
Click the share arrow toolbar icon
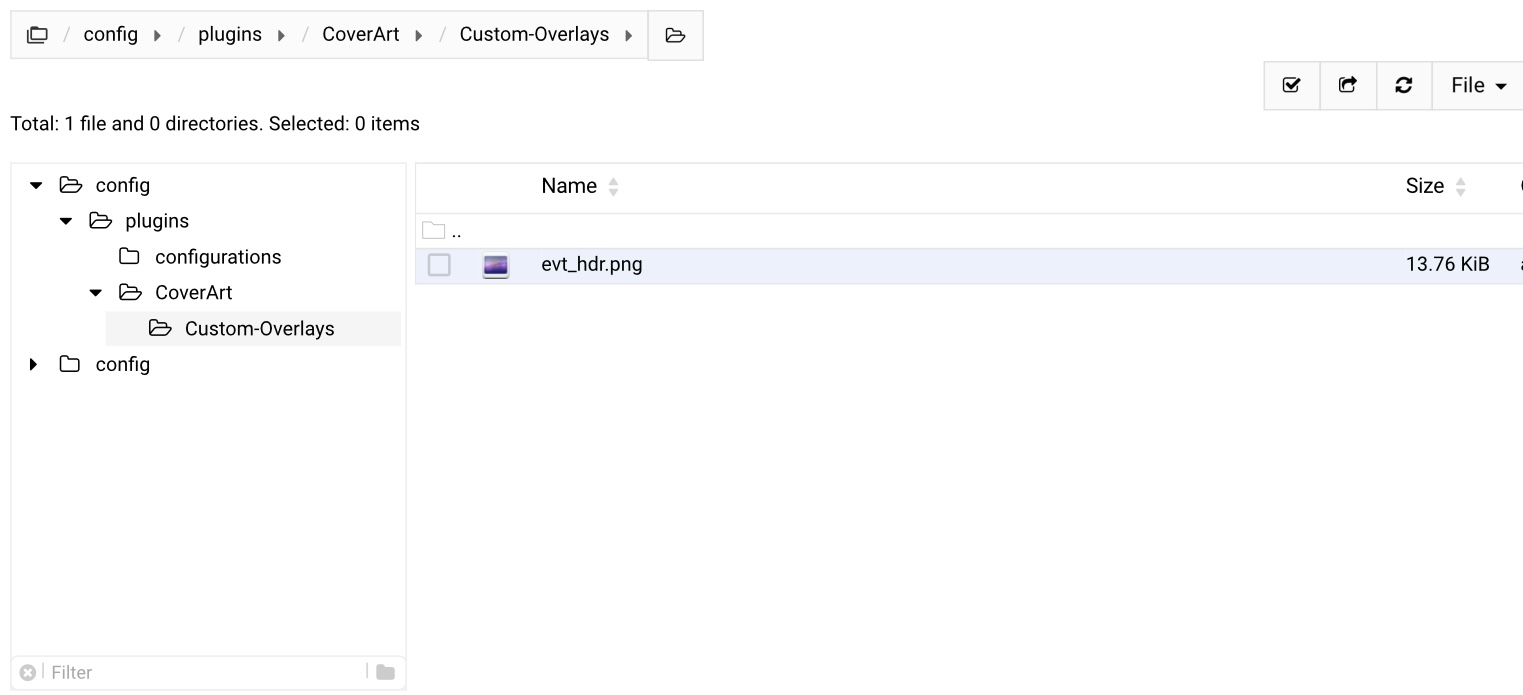[x=1348, y=86]
